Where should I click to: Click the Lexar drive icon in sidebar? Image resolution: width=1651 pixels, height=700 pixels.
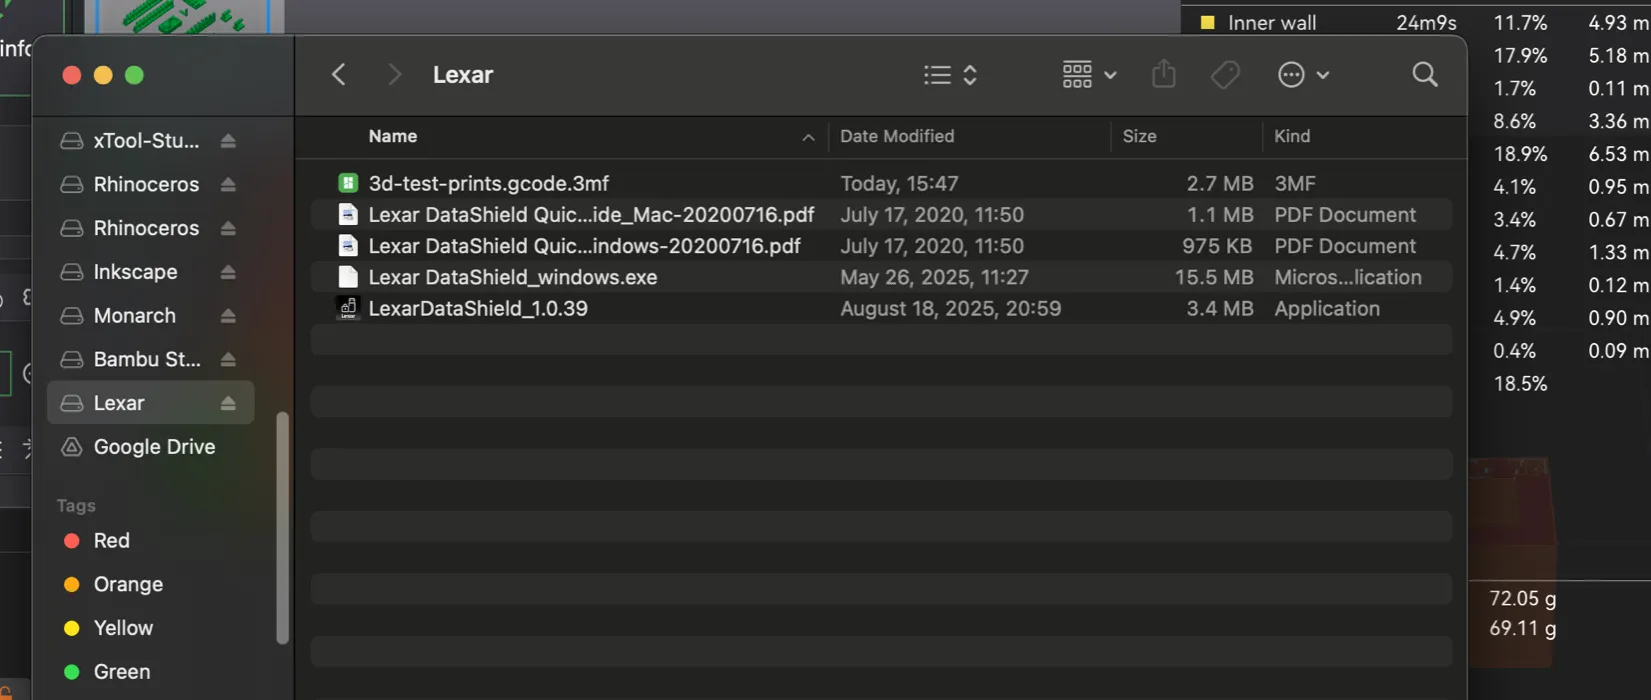(71, 403)
